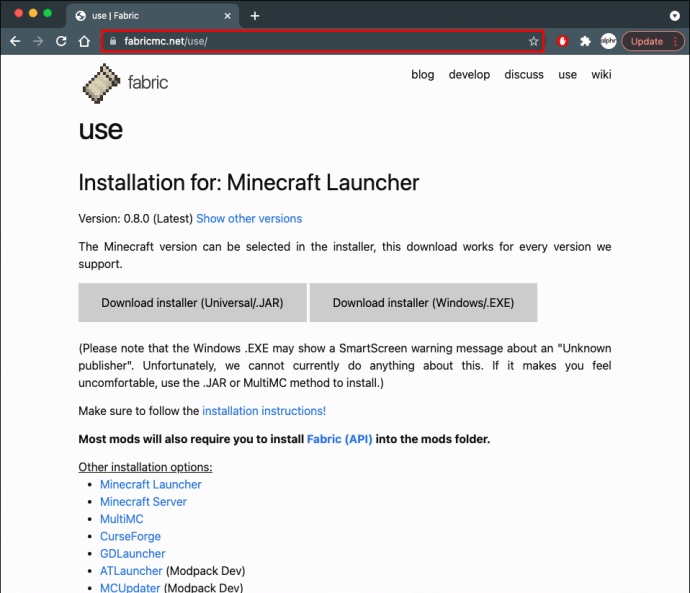
Task: Click the lock icon in address bar
Action: pyautogui.click(x=113, y=41)
